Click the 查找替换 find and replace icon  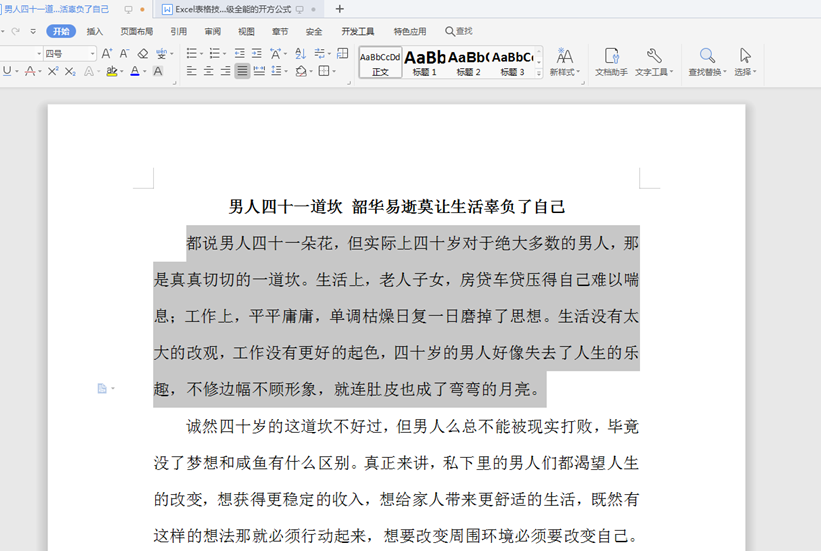pos(707,62)
